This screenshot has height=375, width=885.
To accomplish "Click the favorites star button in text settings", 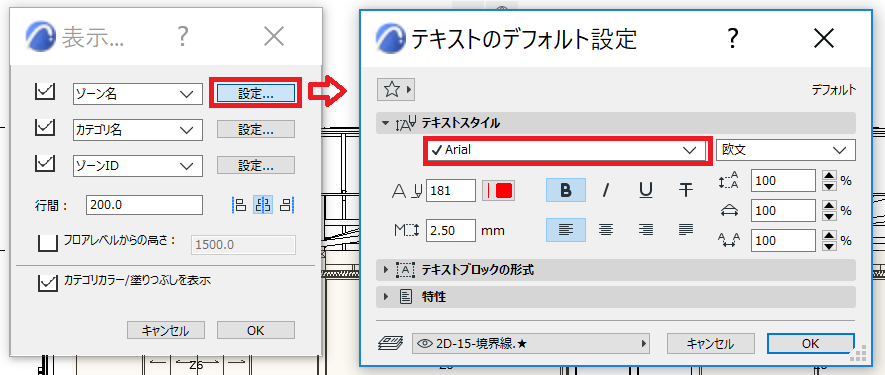I will (396, 89).
